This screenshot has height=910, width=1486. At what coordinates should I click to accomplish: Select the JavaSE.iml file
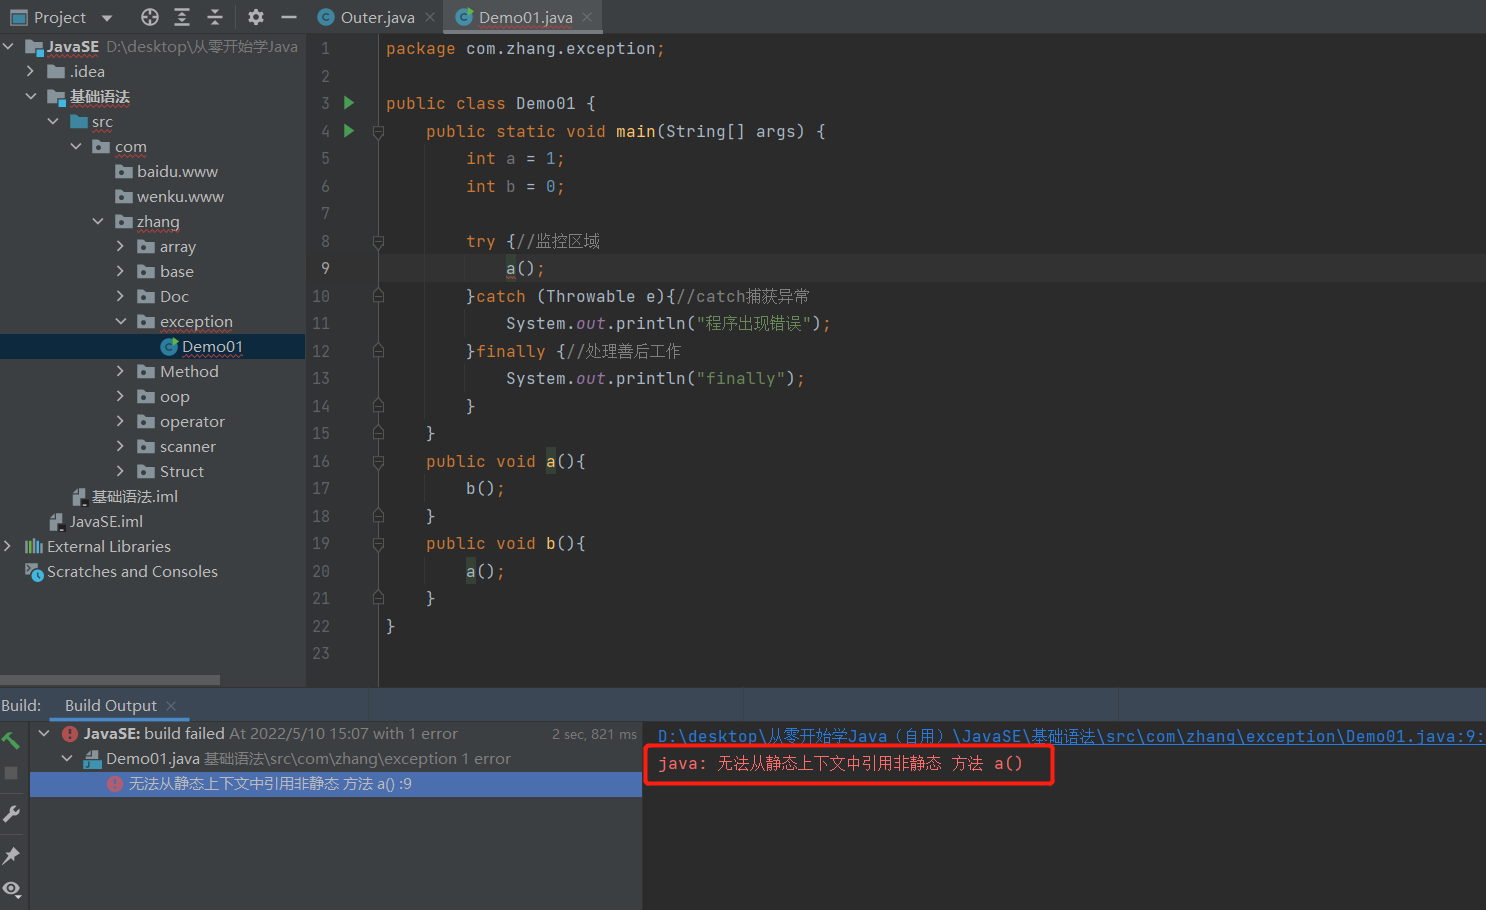[96, 521]
